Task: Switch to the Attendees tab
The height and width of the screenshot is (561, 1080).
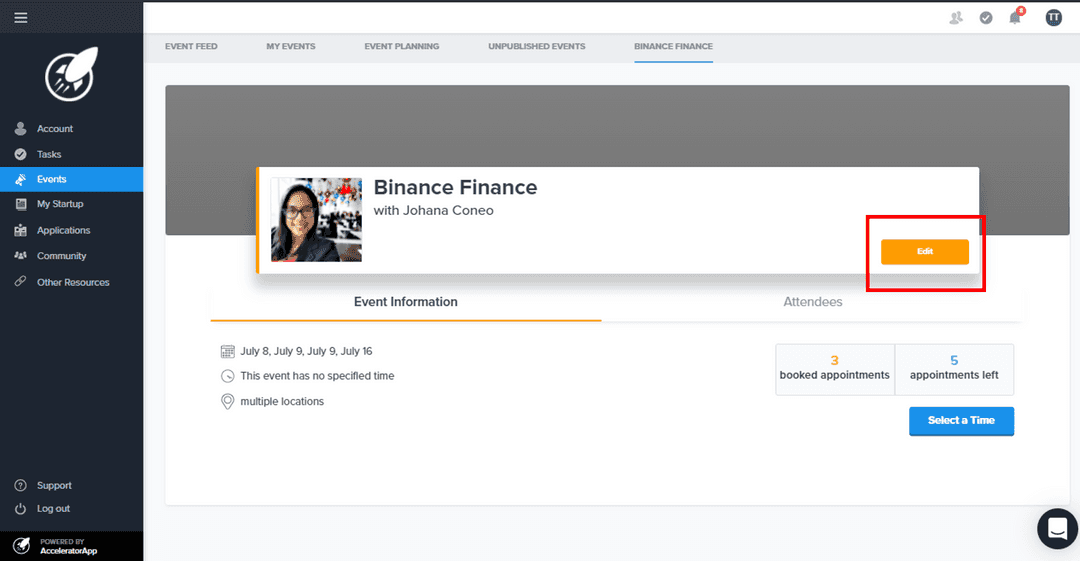Action: coord(812,302)
